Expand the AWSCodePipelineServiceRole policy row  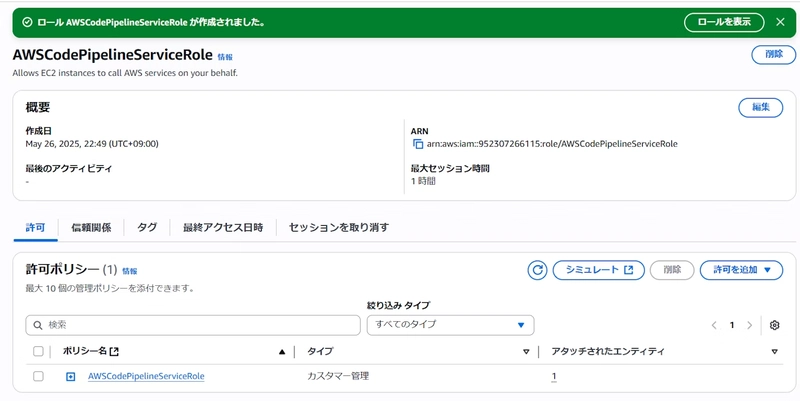pyautogui.click(x=70, y=377)
